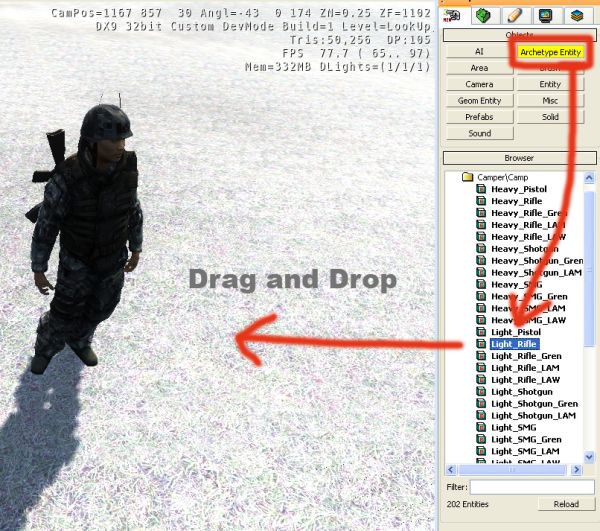
Task: Click the icon next to Heavy_Pistol
Action: pos(482,189)
